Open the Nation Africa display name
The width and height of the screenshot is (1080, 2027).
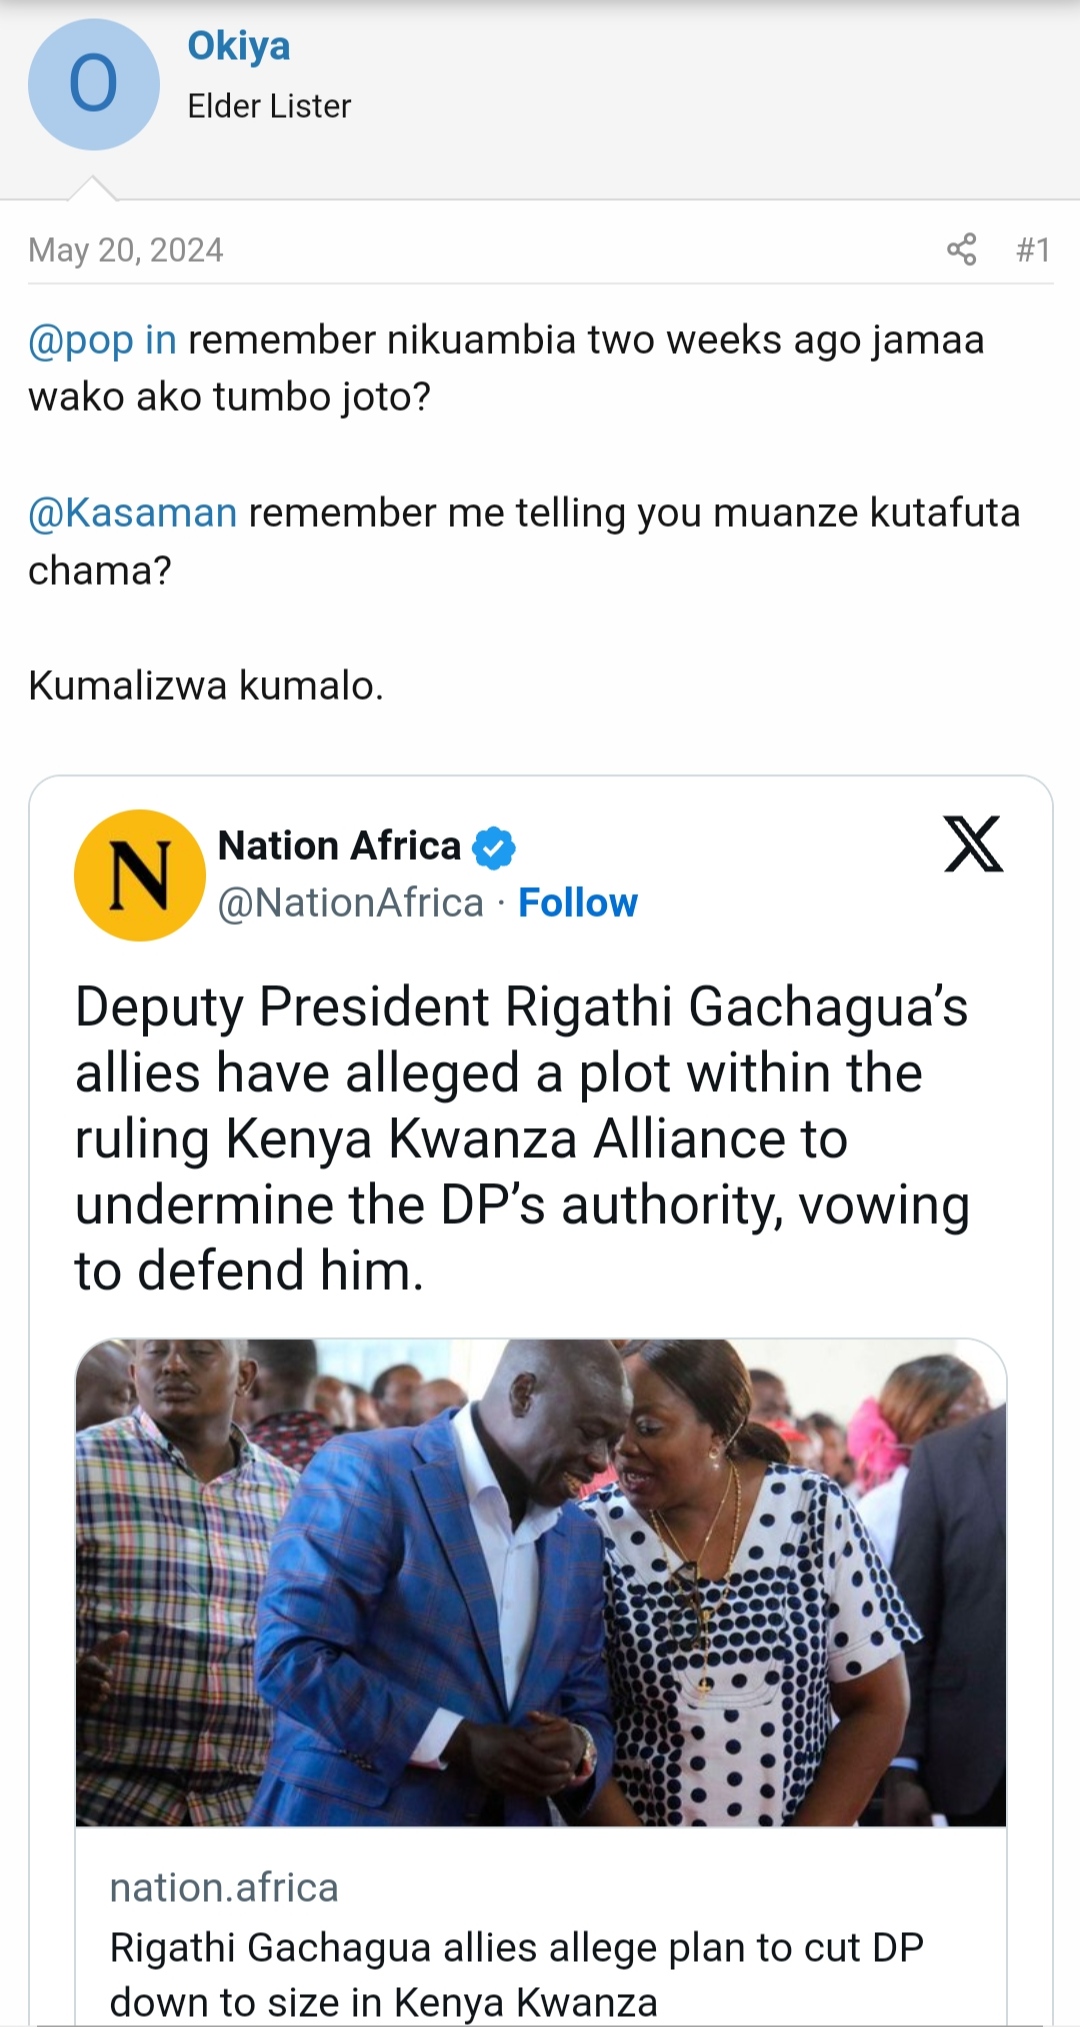click(x=339, y=846)
